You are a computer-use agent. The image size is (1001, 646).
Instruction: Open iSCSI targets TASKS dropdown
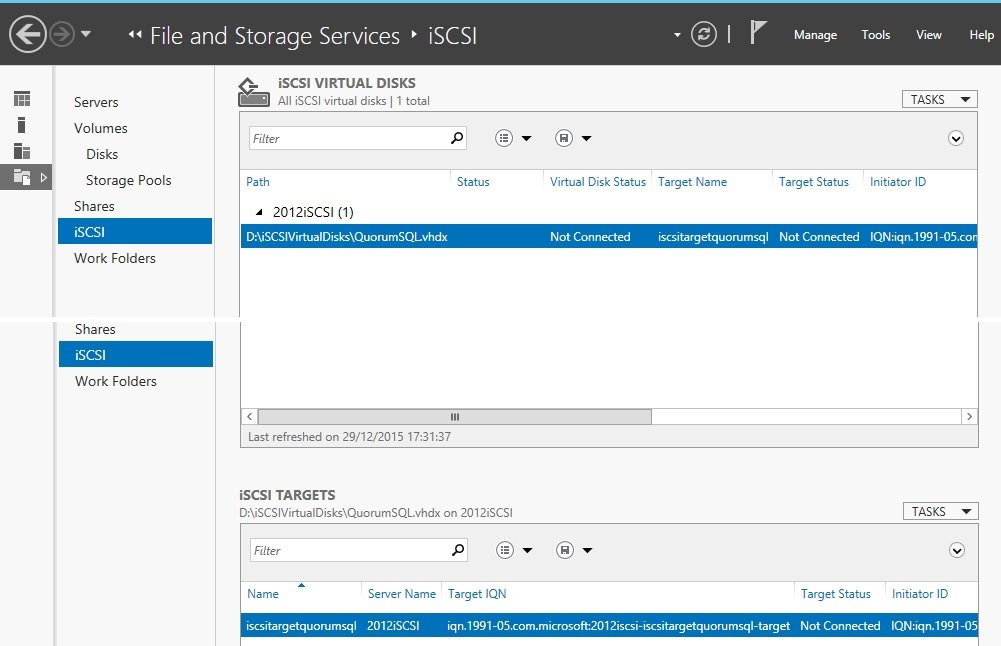click(939, 511)
